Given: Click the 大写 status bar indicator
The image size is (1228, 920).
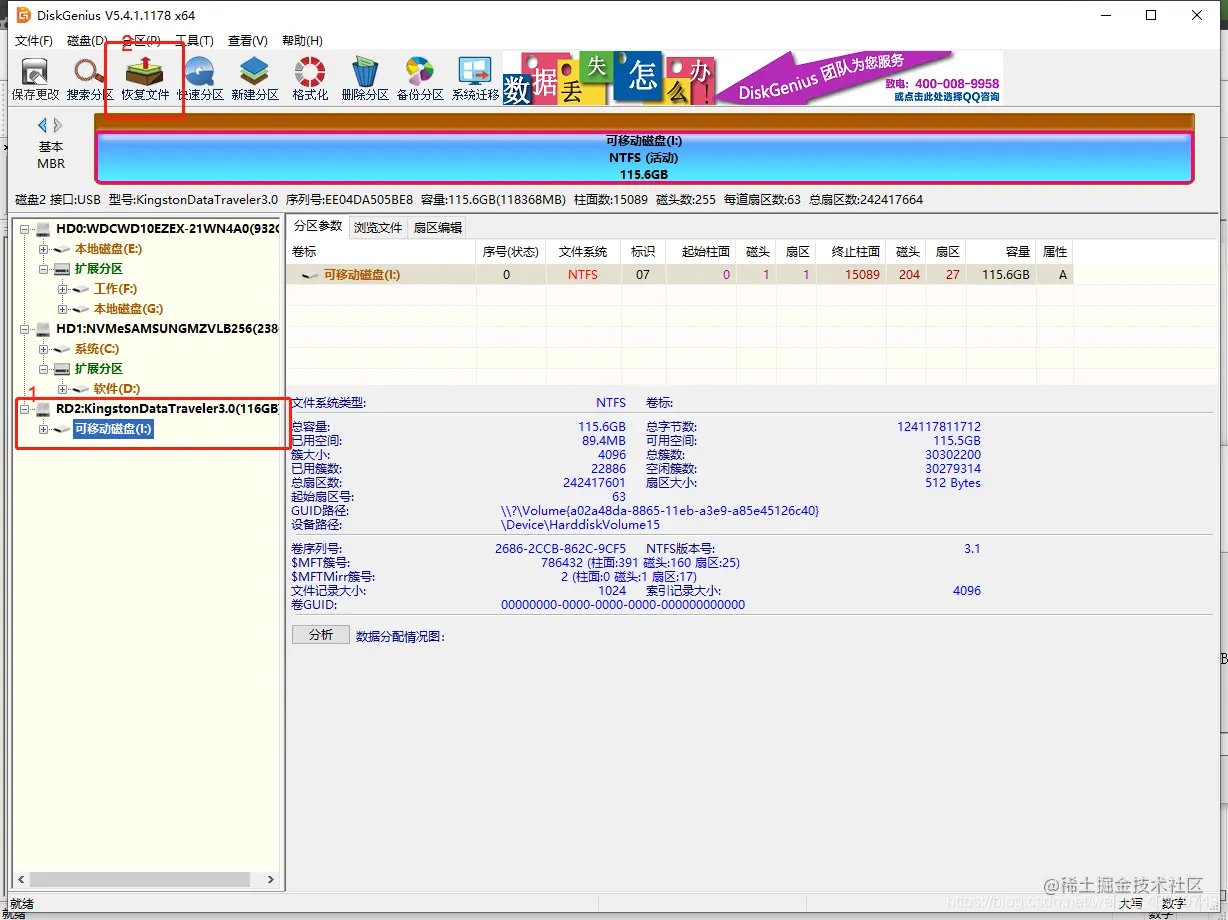Looking at the screenshot, I should point(1130,904).
